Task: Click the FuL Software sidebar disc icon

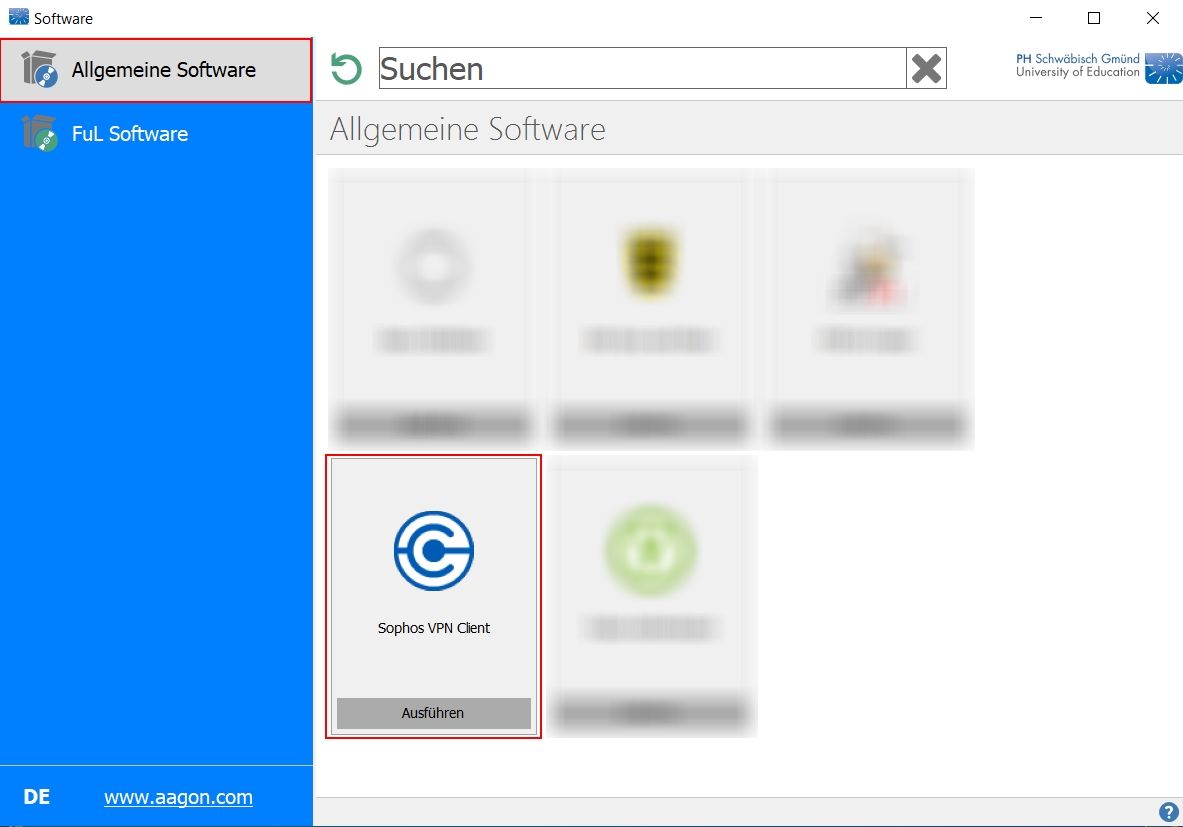Action: pos(41,133)
